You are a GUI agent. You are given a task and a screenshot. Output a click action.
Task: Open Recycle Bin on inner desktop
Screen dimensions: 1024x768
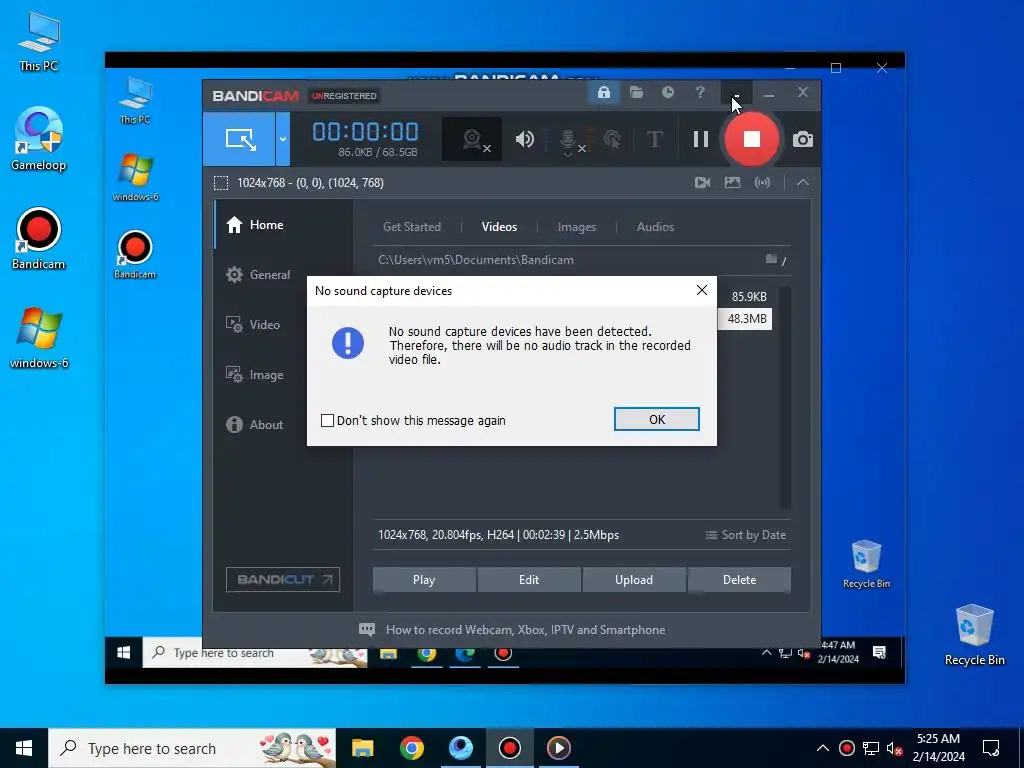pyautogui.click(x=866, y=564)
